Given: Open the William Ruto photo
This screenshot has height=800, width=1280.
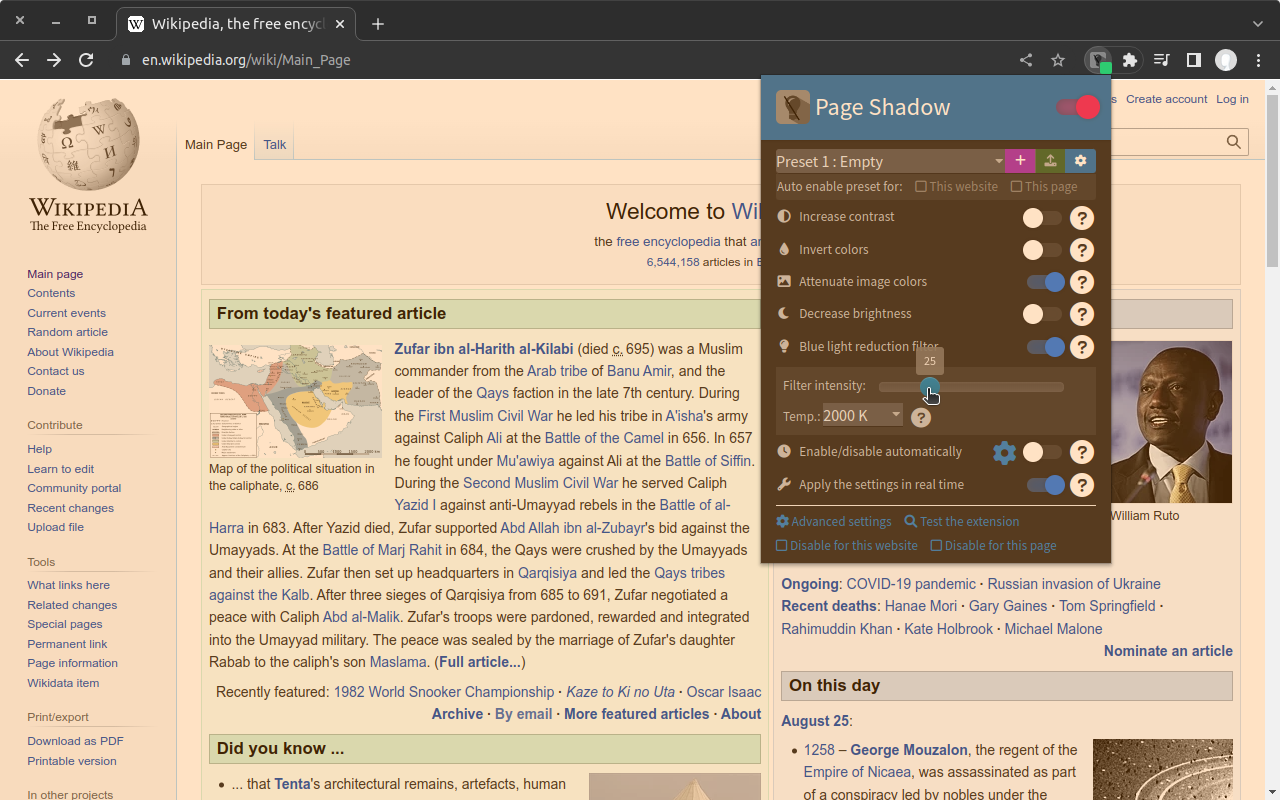Looking at the screenshot, I should (1171, 421).
